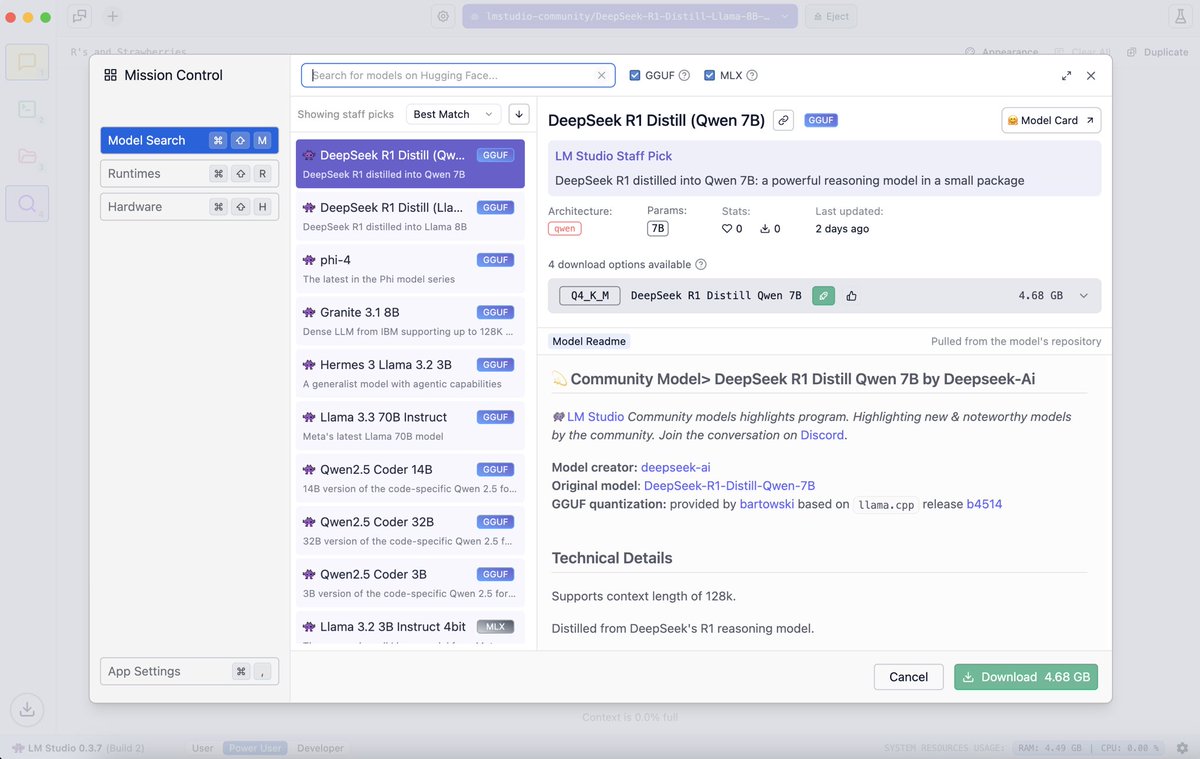Click the Q4_K_M quantization tag
Image resolution: width=1200 pixels, height=759 pixels.
coord(590,296)
